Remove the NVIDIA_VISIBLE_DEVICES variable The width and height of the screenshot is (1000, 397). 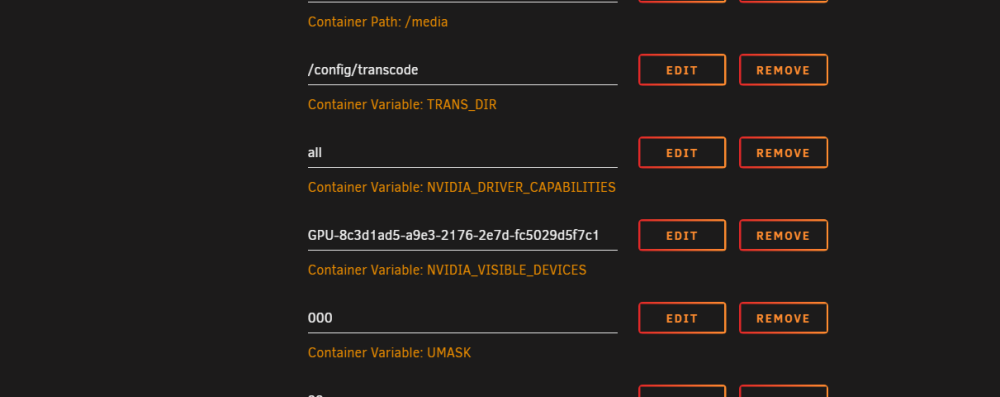pos(783,236)
